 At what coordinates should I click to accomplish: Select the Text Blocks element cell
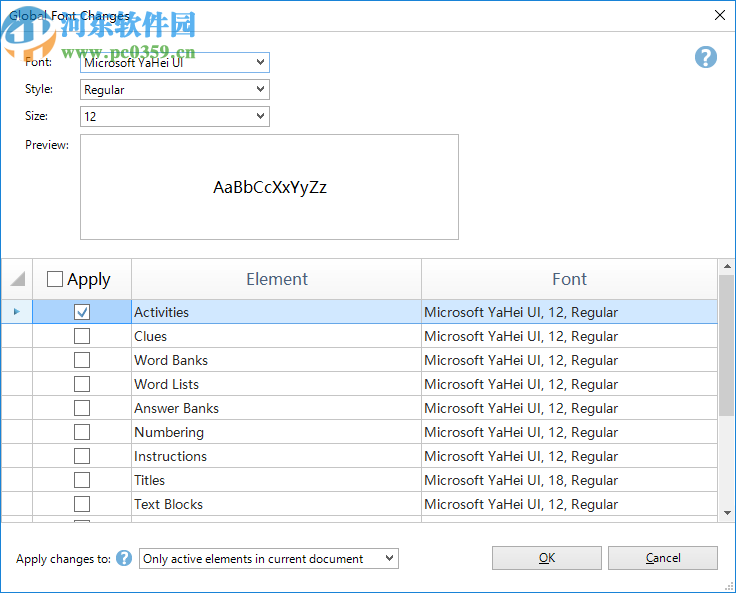click(x=276, y=504)
